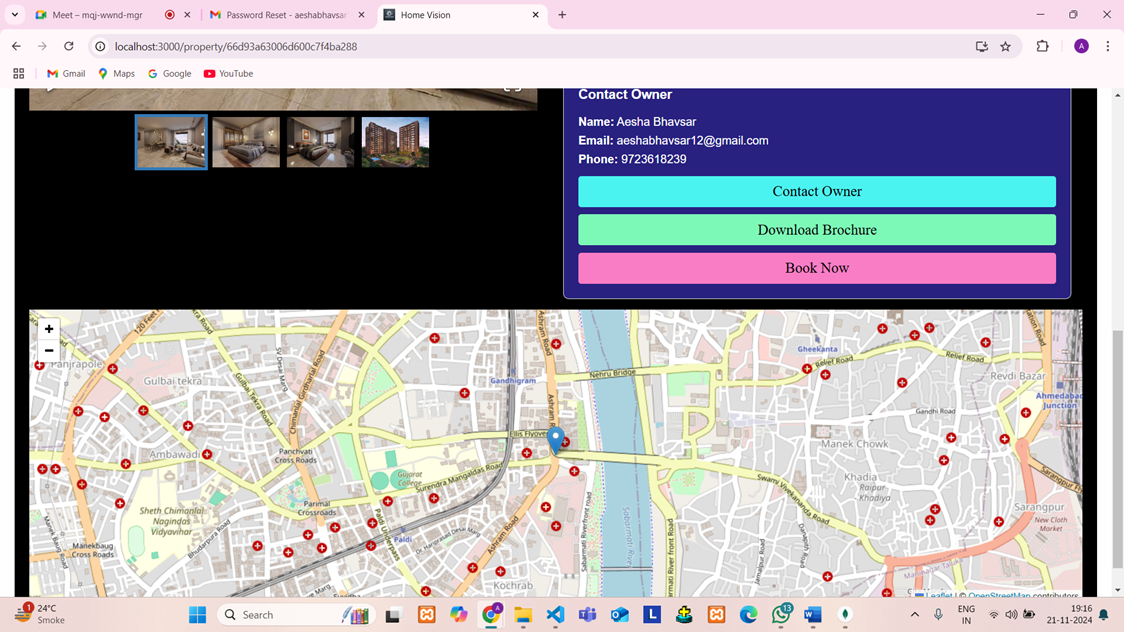
Task: Click the Download Brochure button
Action: [817, 229]
